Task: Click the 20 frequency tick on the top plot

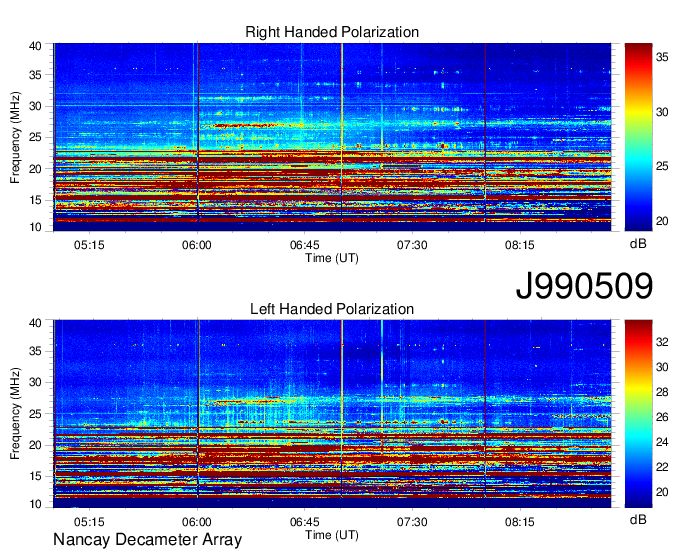Action: click(35, 169)
